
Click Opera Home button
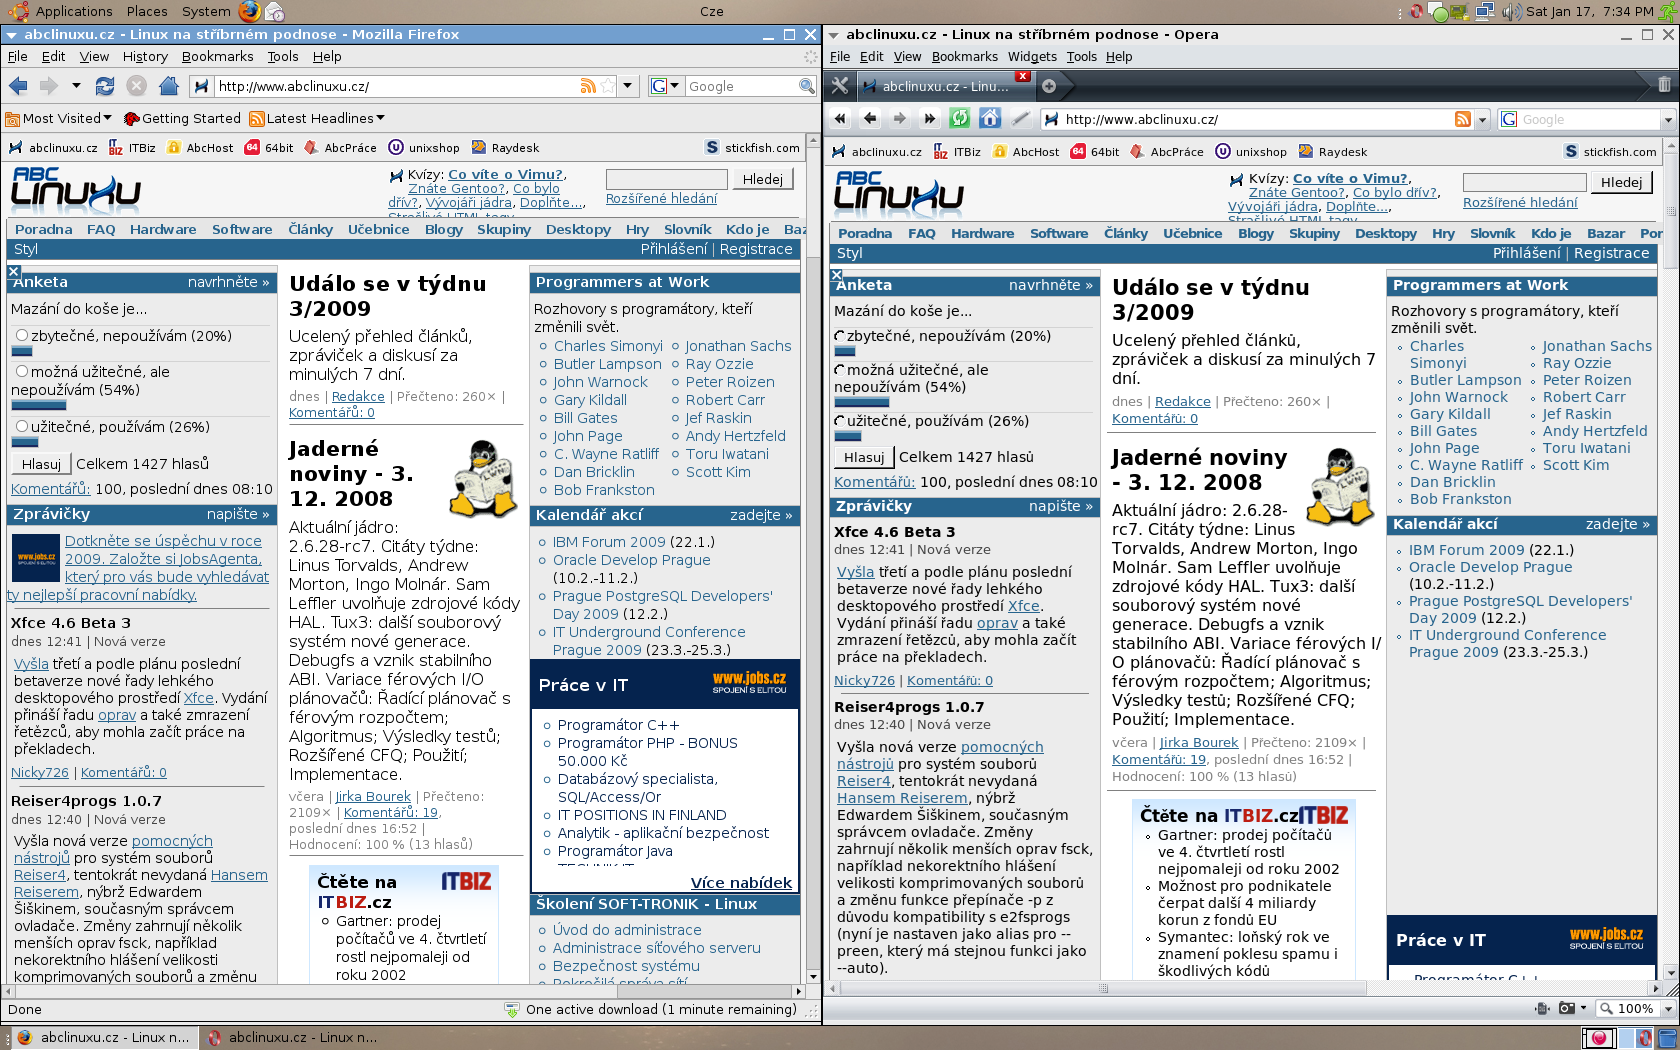990,119
